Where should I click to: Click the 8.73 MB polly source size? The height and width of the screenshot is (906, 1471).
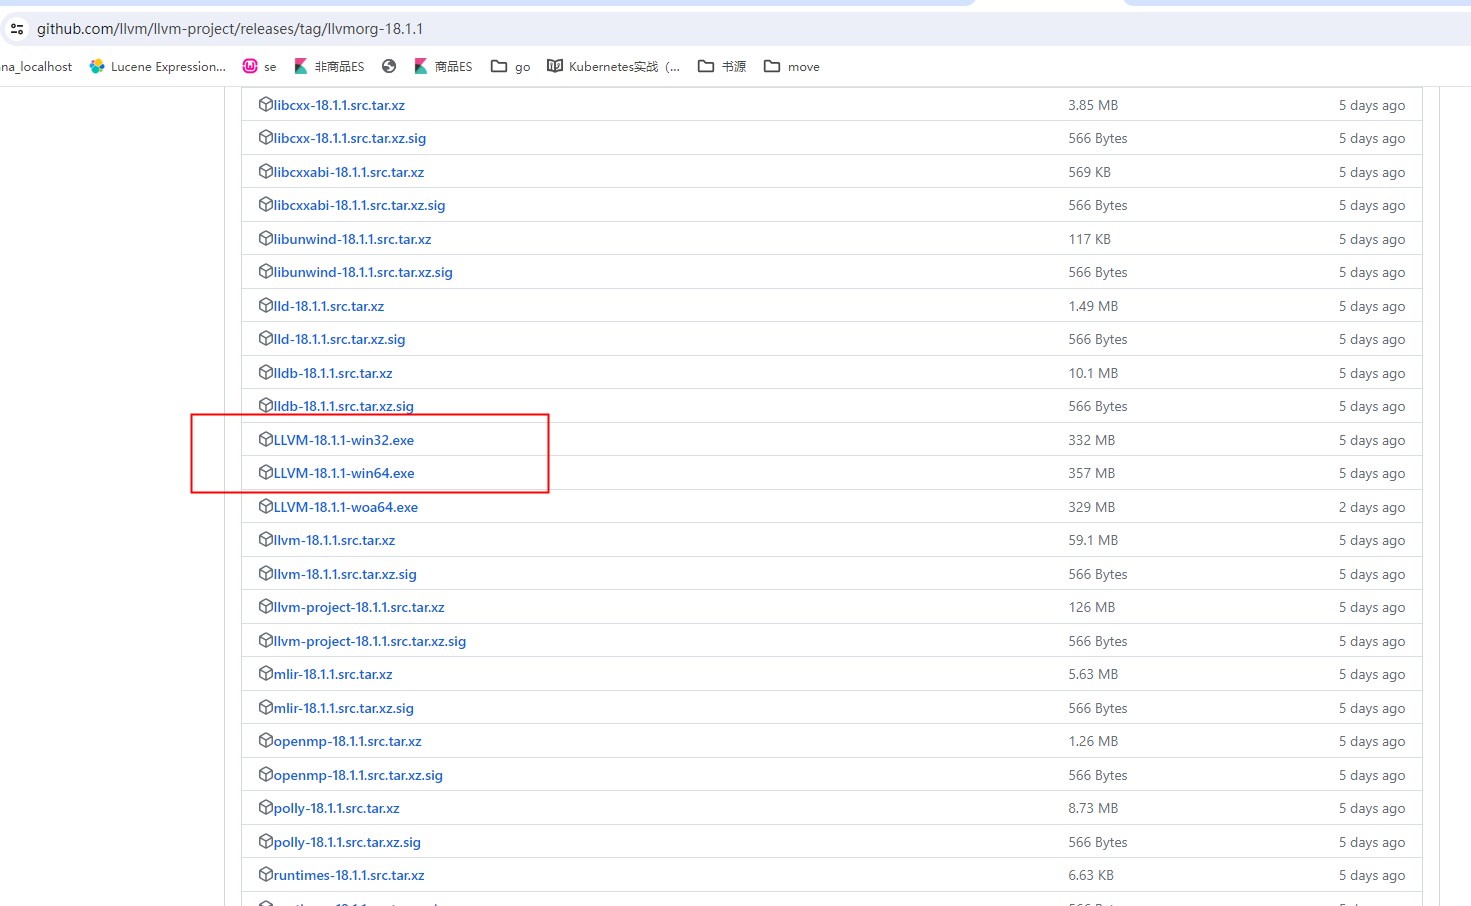[x=1093, y=808]
